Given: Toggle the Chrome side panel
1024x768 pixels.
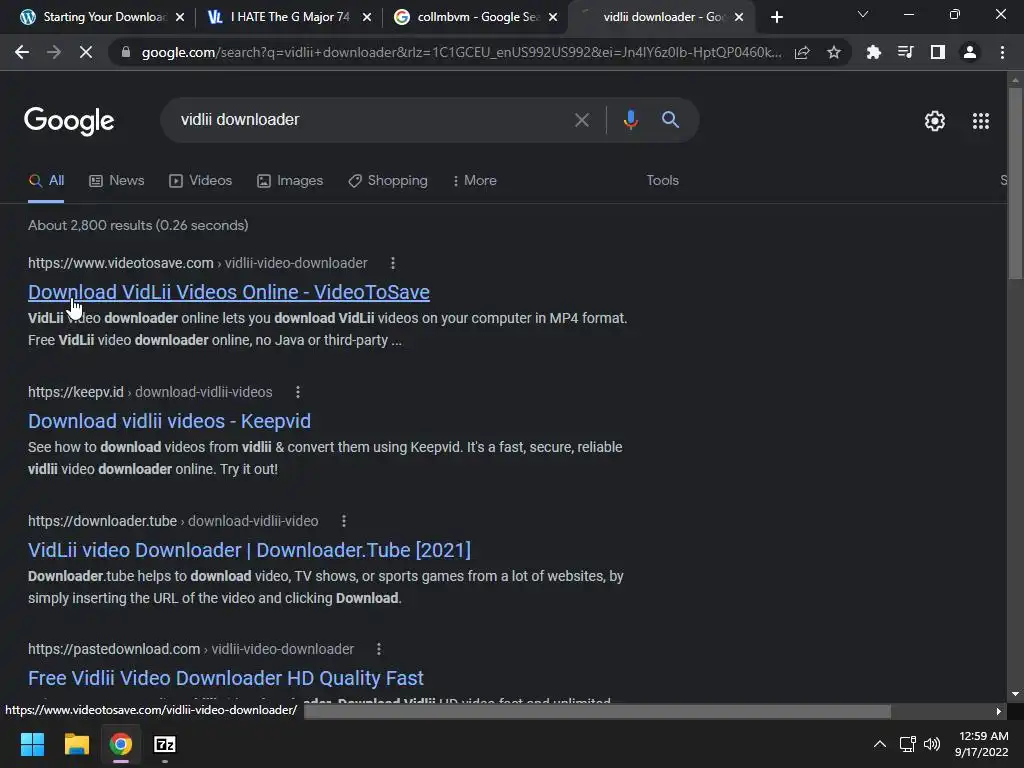Looking at the screenshot, I should 938,52.
